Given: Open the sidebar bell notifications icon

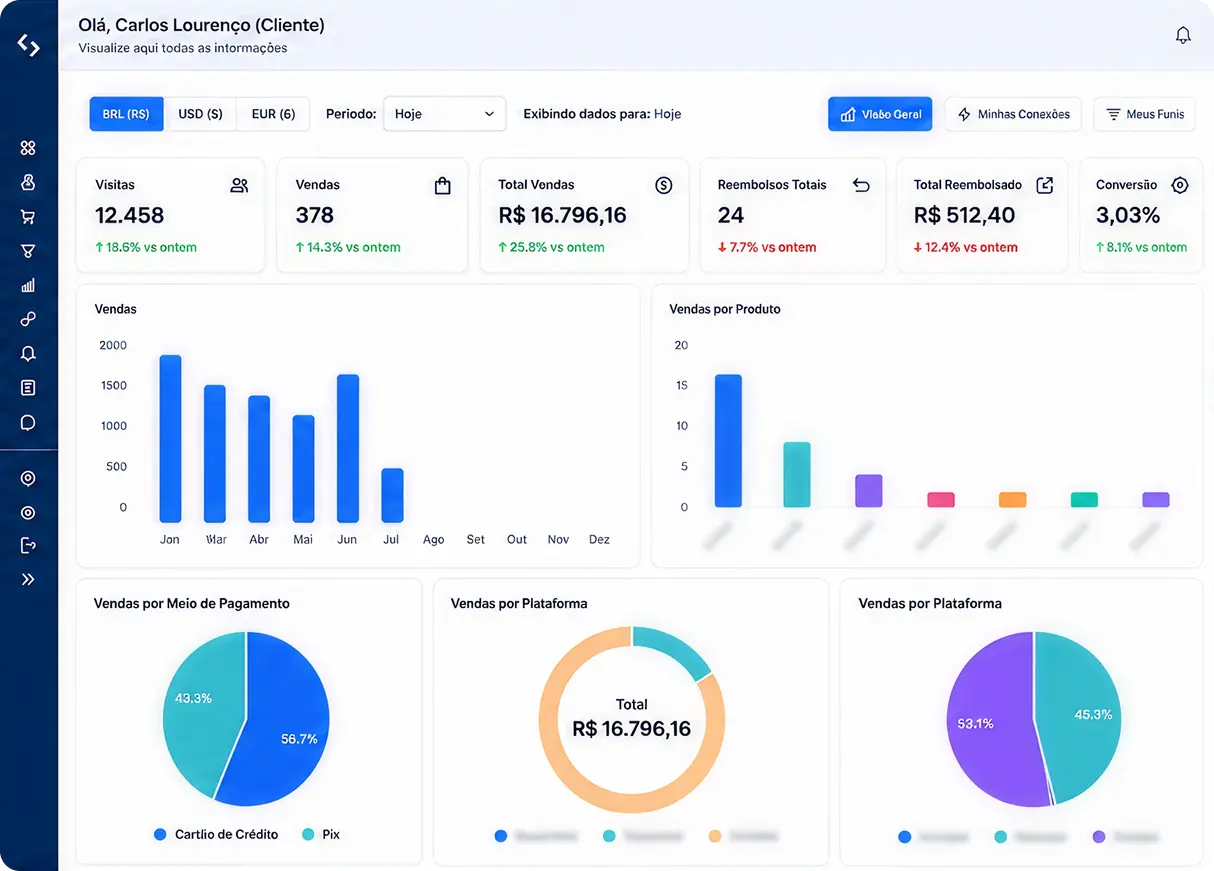Looking at the screenshot, I should point(28,353).
